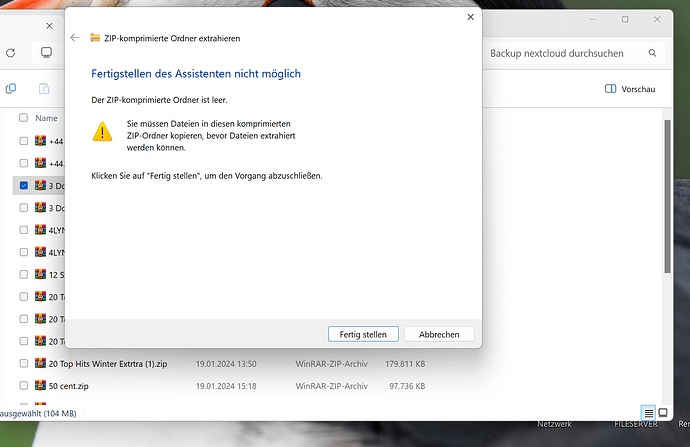Sort by the Name column header
This screenshot has height=447, width=690.
tap(46, 118)
